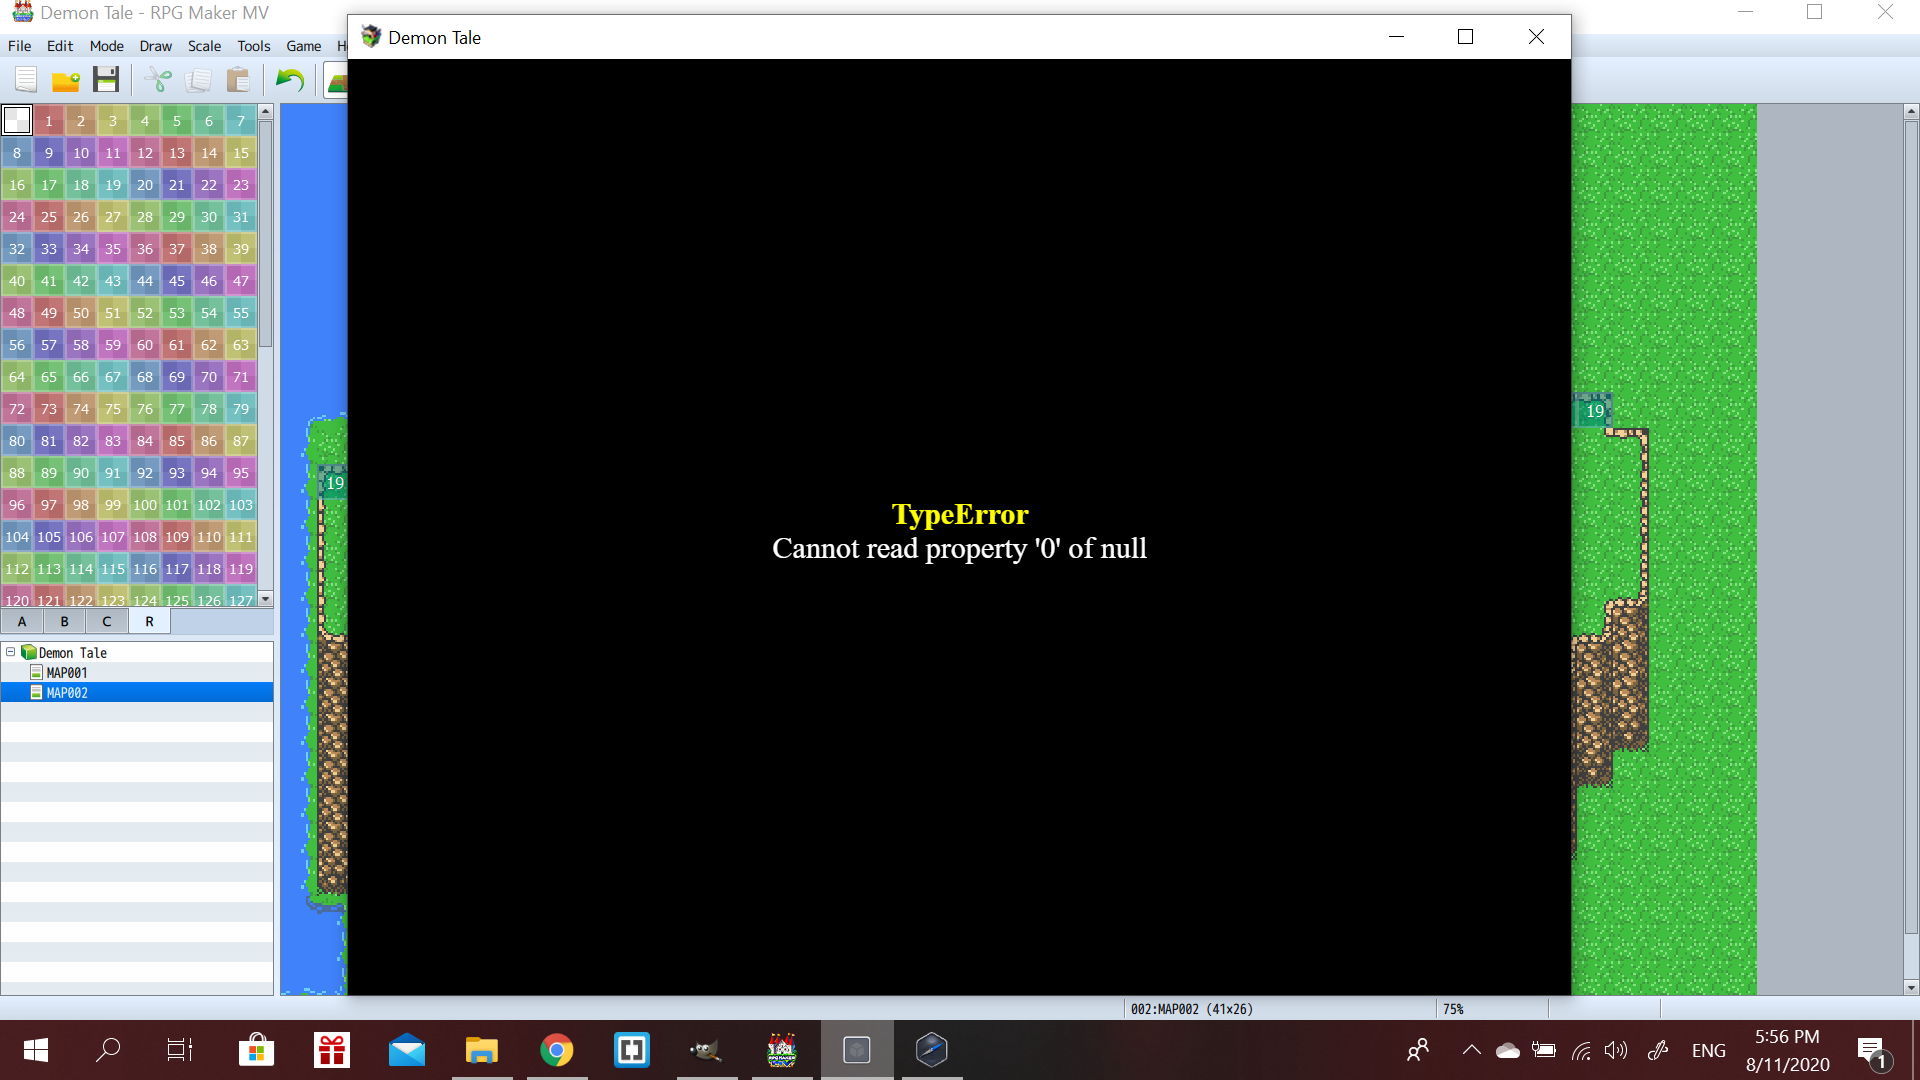Click the Undo green arrow icon

[290, 79]
